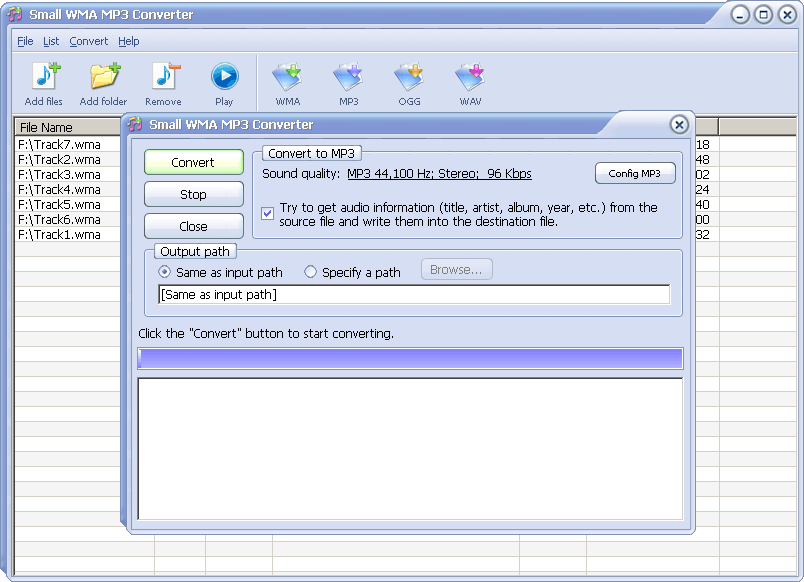
Task: Click the MP3 44,100 Hz sound quality link
Action: point(439,174)
